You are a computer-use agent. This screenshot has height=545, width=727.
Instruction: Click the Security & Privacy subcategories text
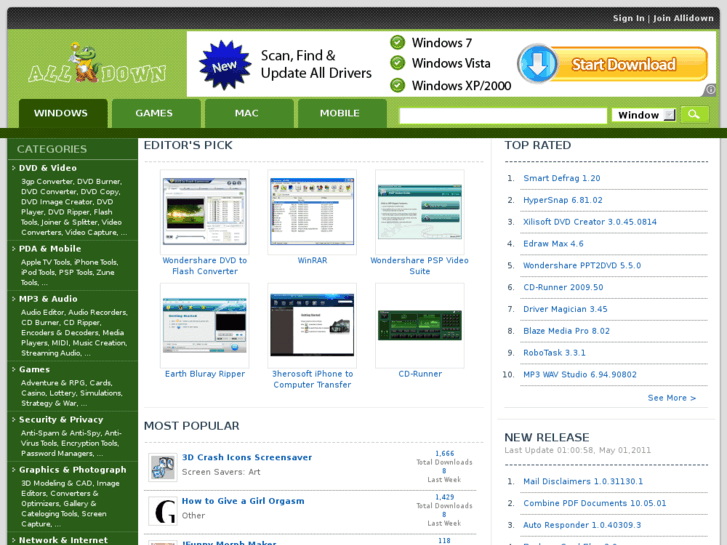coord(71,443)
